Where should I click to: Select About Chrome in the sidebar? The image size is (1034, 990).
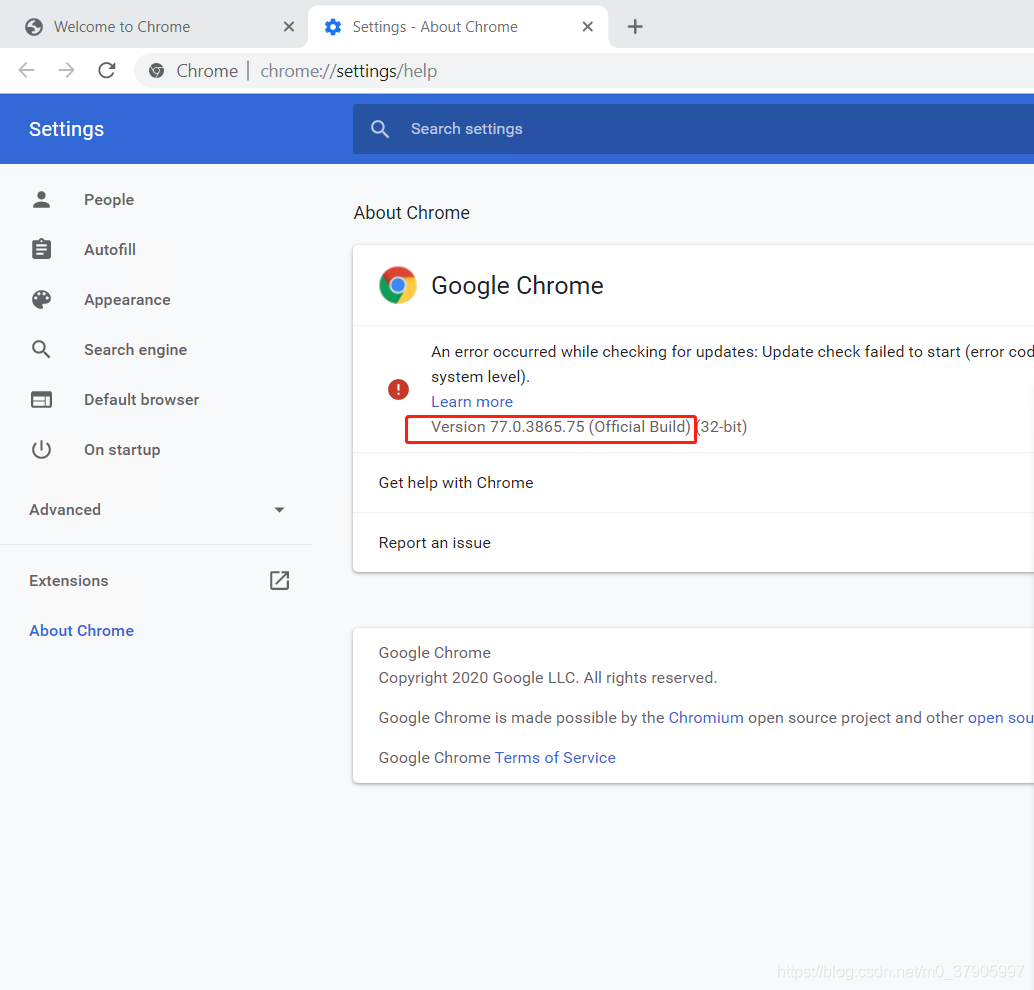[82, 631]
